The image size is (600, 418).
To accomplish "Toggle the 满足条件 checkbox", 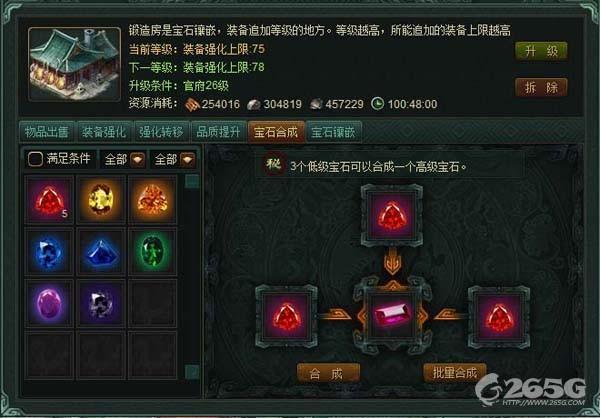I will pyautogui.click(x=36, y=159).
